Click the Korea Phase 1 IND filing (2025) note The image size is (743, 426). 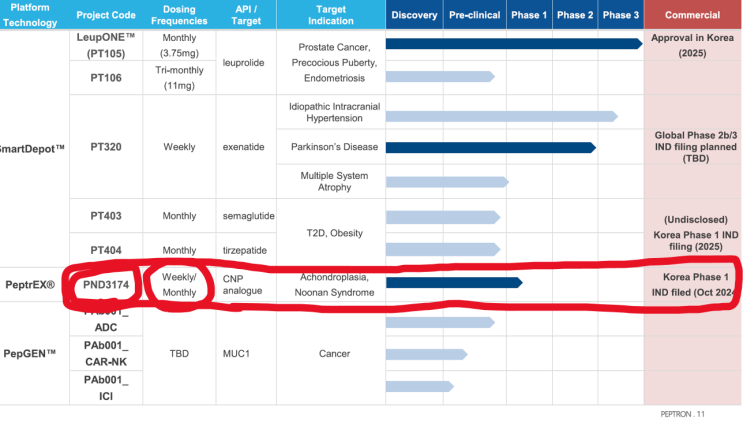click(x=695, y=241)
